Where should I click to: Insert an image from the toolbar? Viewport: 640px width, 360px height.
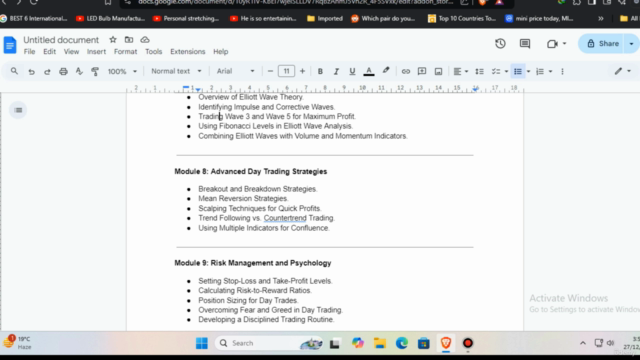pyautogui.click(x=438, y=71)
